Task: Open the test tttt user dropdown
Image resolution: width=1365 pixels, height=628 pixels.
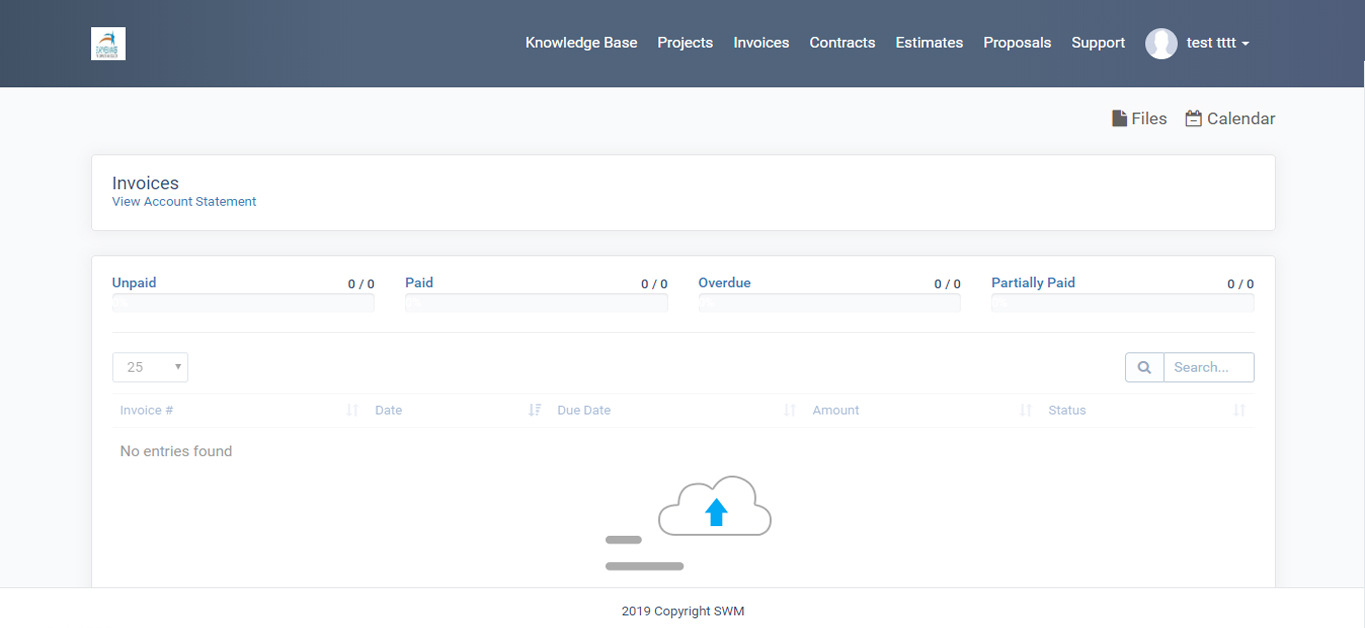Action: pyautogui.click(x=1217, y=43)
